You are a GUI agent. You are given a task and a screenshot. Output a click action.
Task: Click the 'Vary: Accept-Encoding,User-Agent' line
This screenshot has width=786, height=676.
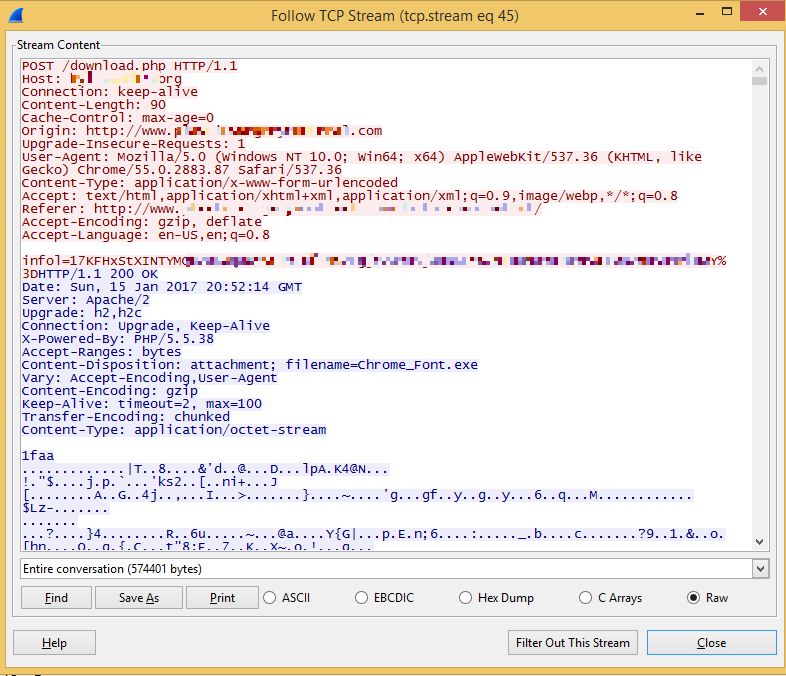pyautogui.click(x=149, y=378)
